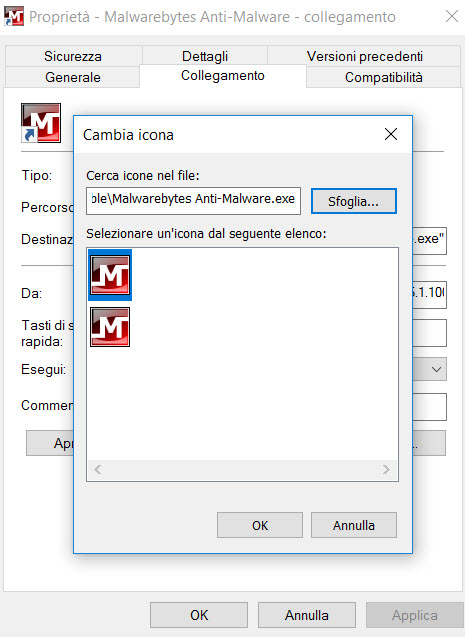Select the first Malwarebytes icon in list
Viewport: 465px width, 637px height.
(110, 275)
